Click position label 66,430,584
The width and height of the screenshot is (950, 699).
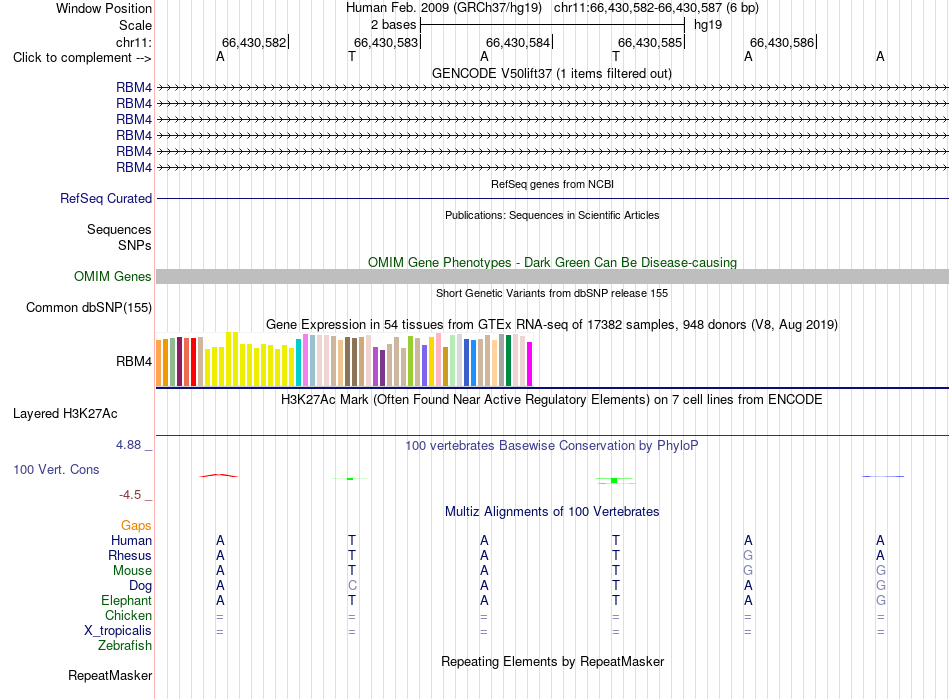[x=518, y=42]
